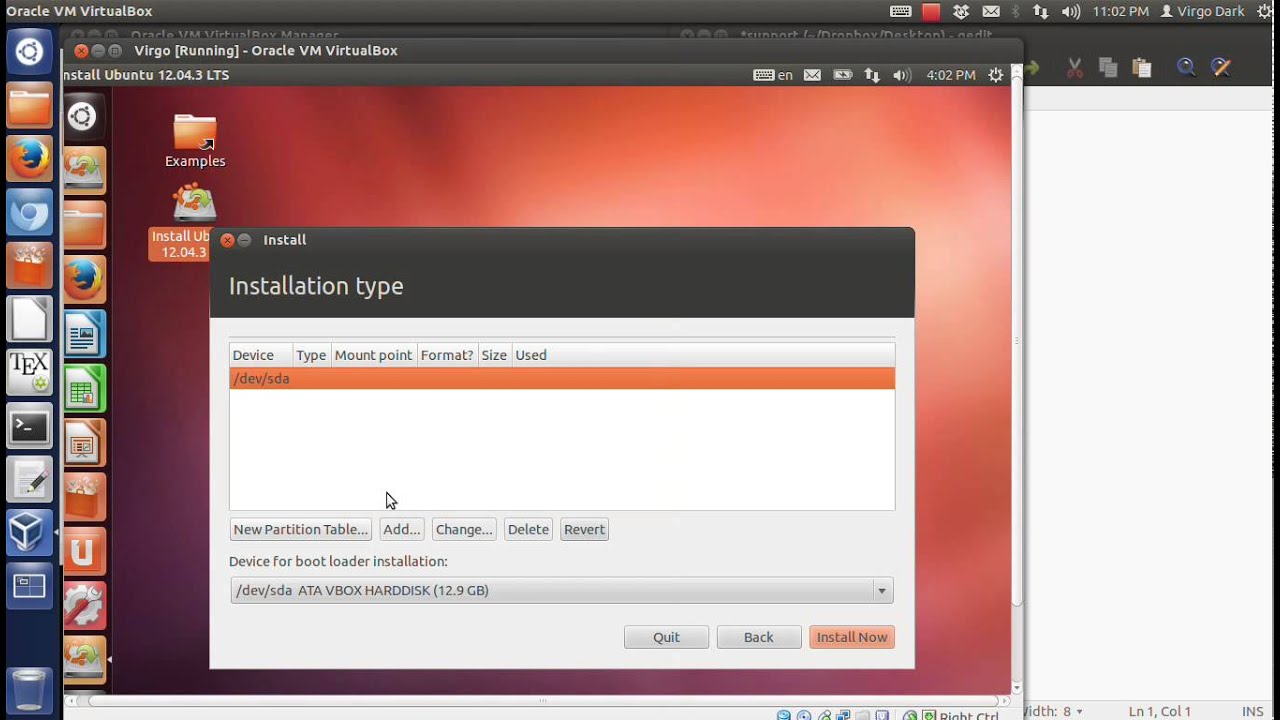This screenshot has height=720, width=1280.
Task: Click the Change... partition button
Action: point(464,529)
